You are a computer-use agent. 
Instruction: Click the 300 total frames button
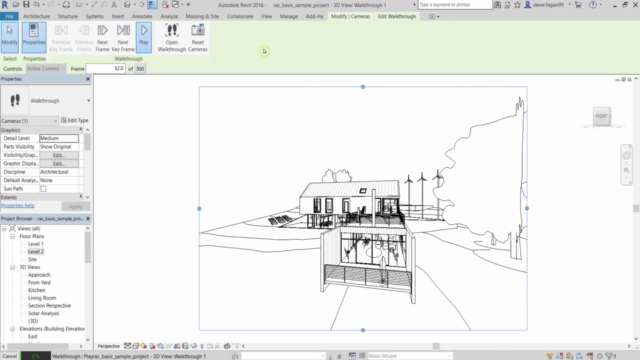click(x=140, y=69)
